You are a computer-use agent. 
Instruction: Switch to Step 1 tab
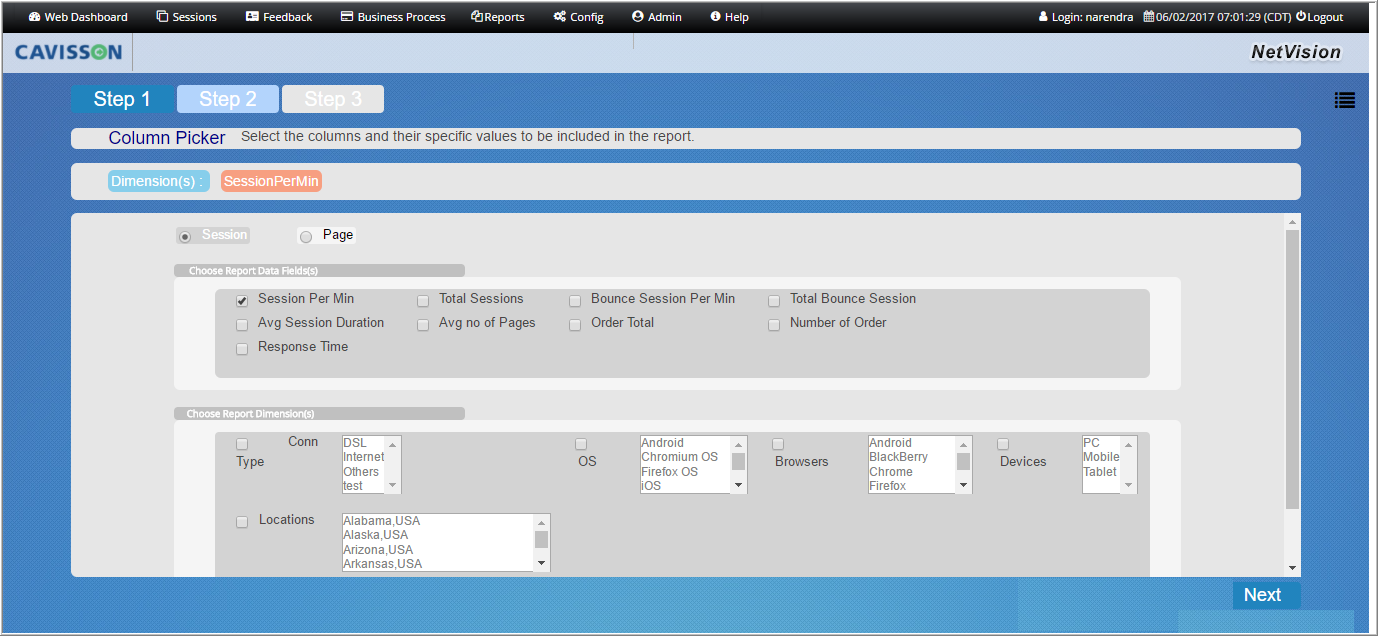point(122,99)
